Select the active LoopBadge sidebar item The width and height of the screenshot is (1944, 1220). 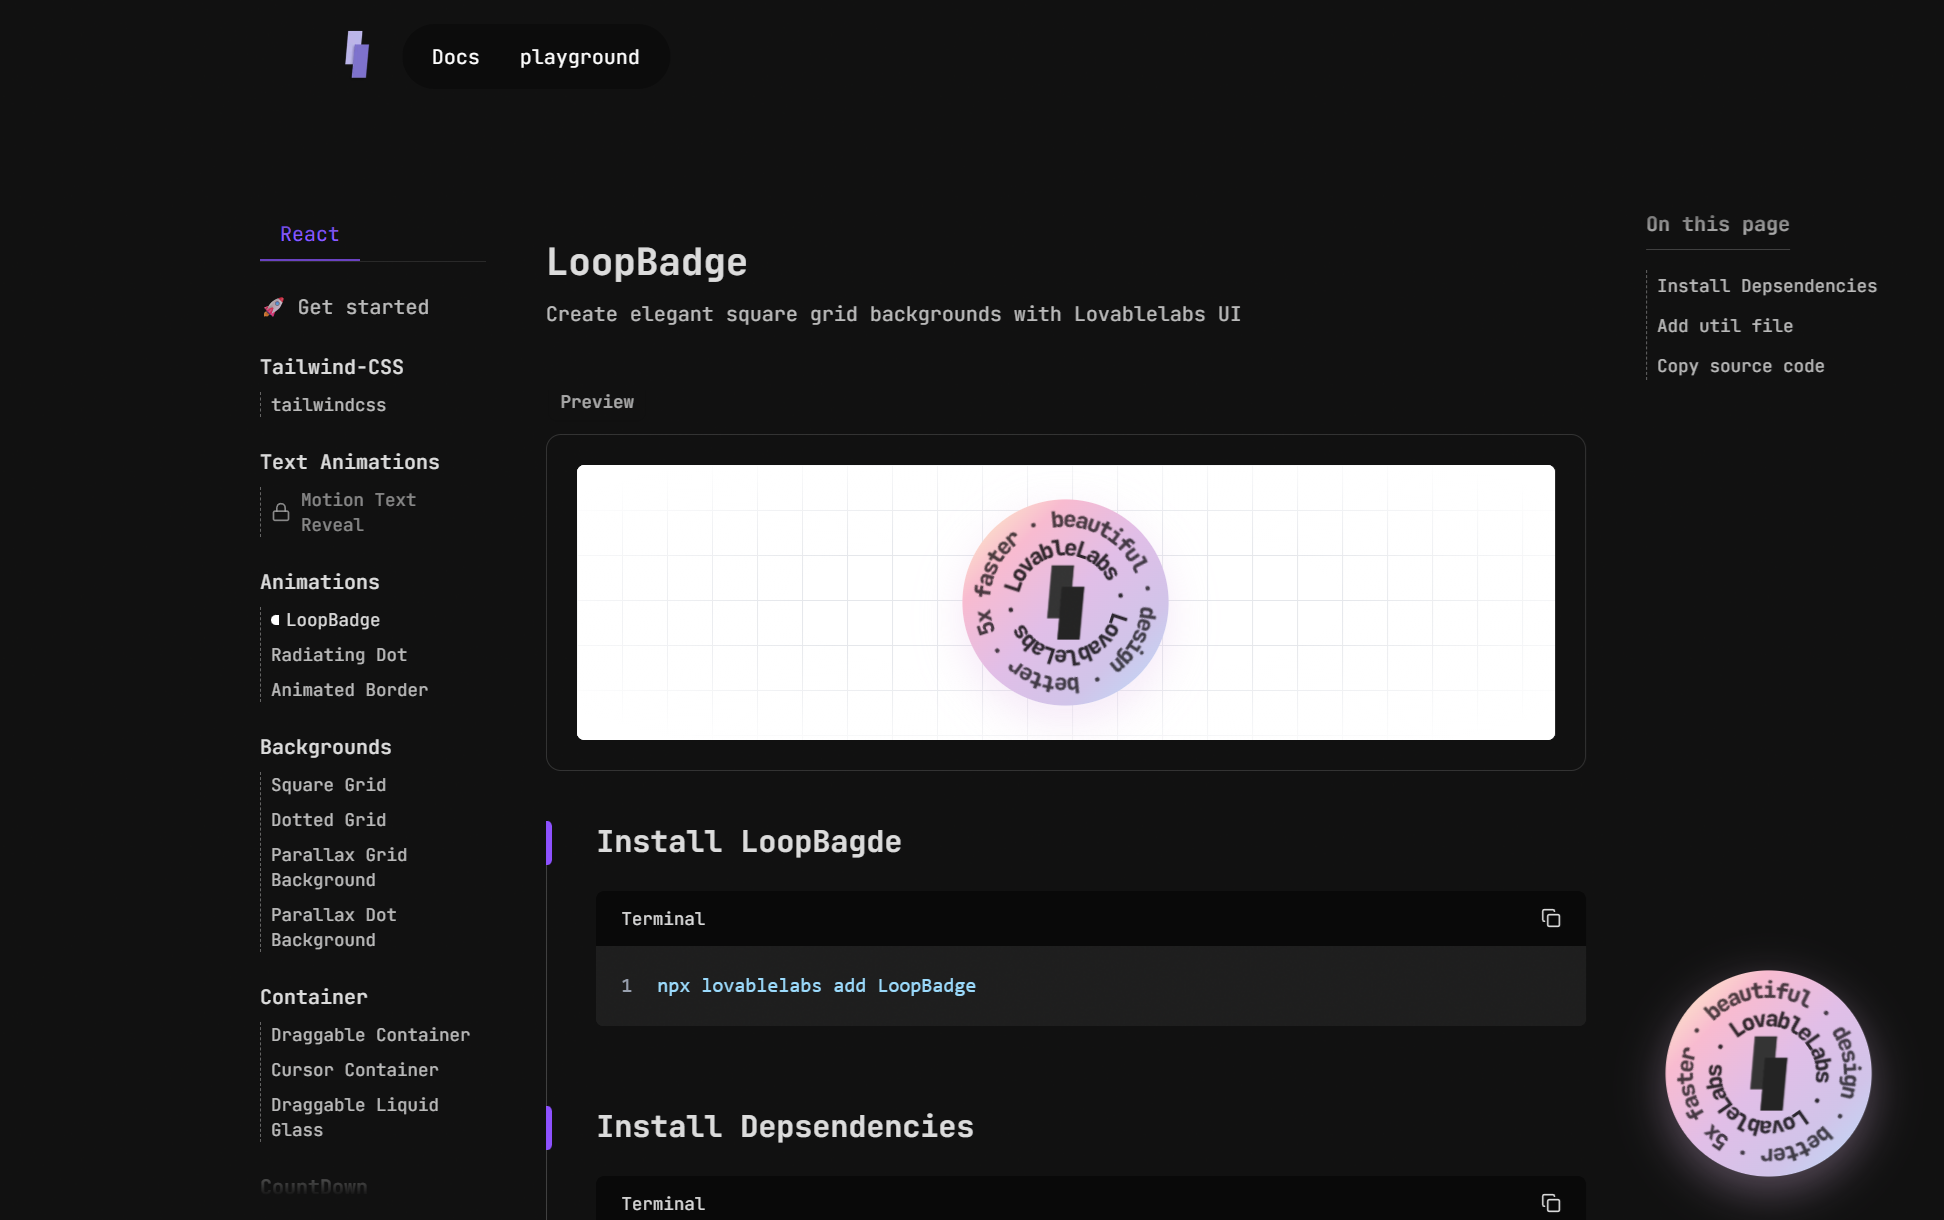pyautogui.click(x=333, y=620)
